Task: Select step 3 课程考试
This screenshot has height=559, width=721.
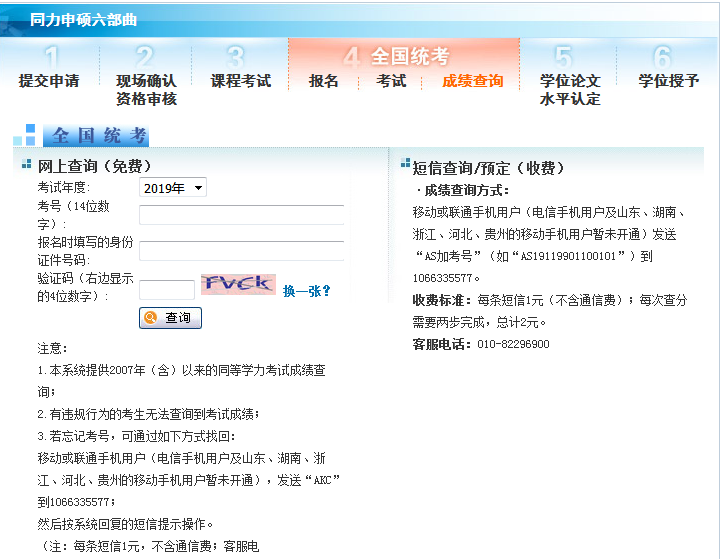Action: coord(240,80)
